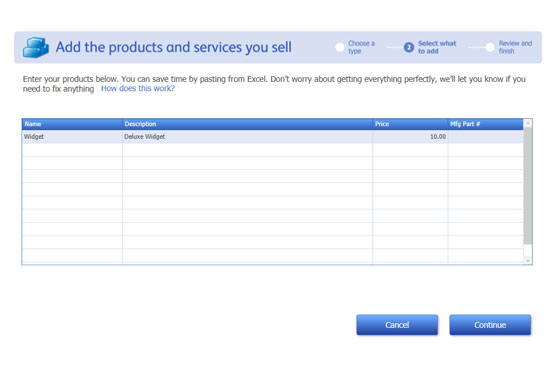The image size is (556, 377).
Task: Click the products boxes icon in header
Action: [36, 47]
